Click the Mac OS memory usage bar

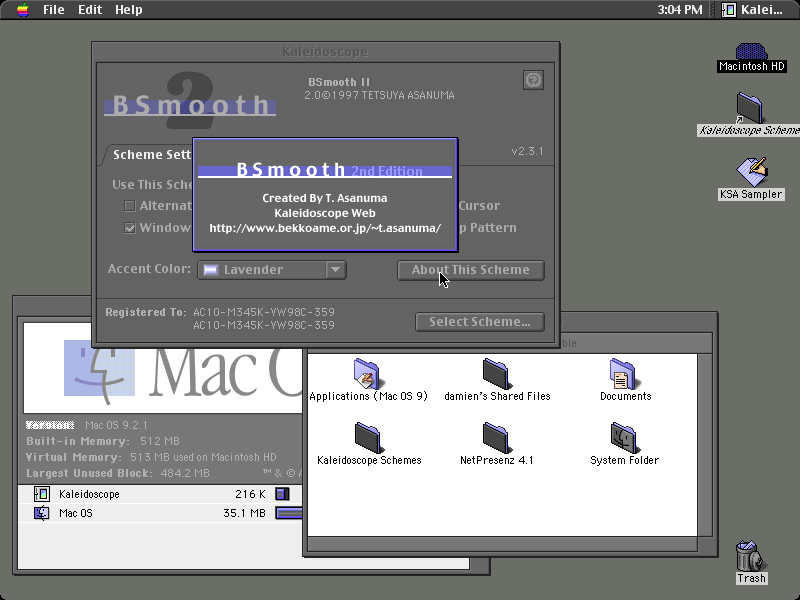[x=289, y=513]
